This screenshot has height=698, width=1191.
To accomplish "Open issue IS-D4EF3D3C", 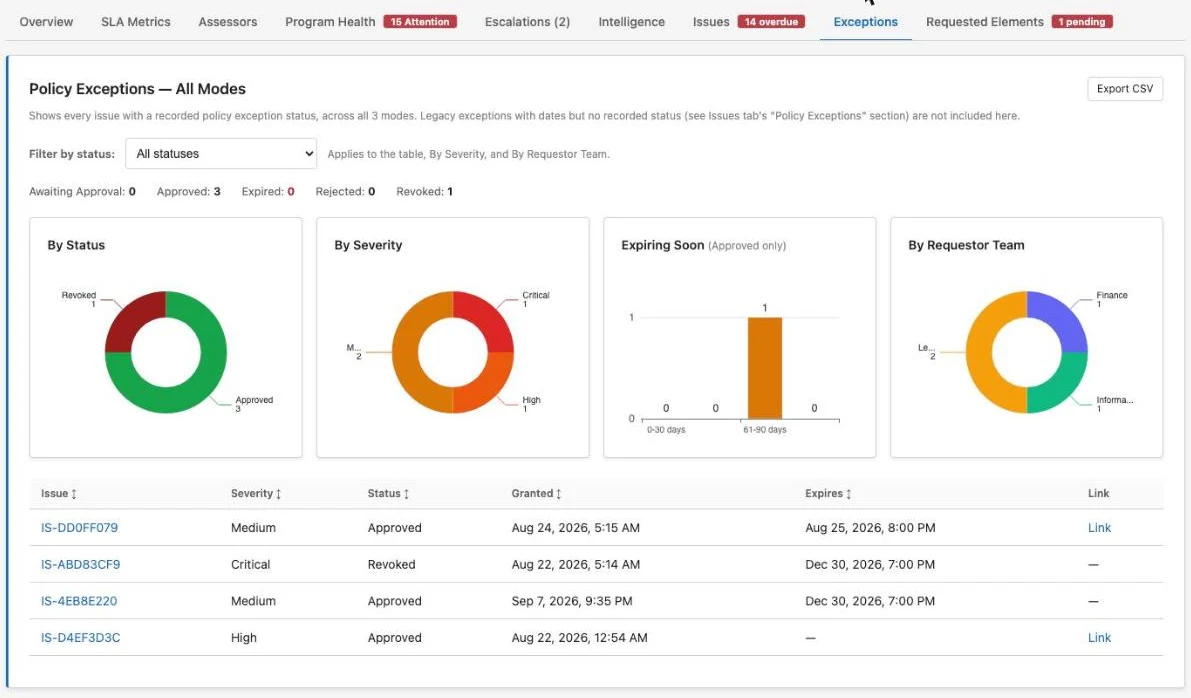I will point(81,638).
